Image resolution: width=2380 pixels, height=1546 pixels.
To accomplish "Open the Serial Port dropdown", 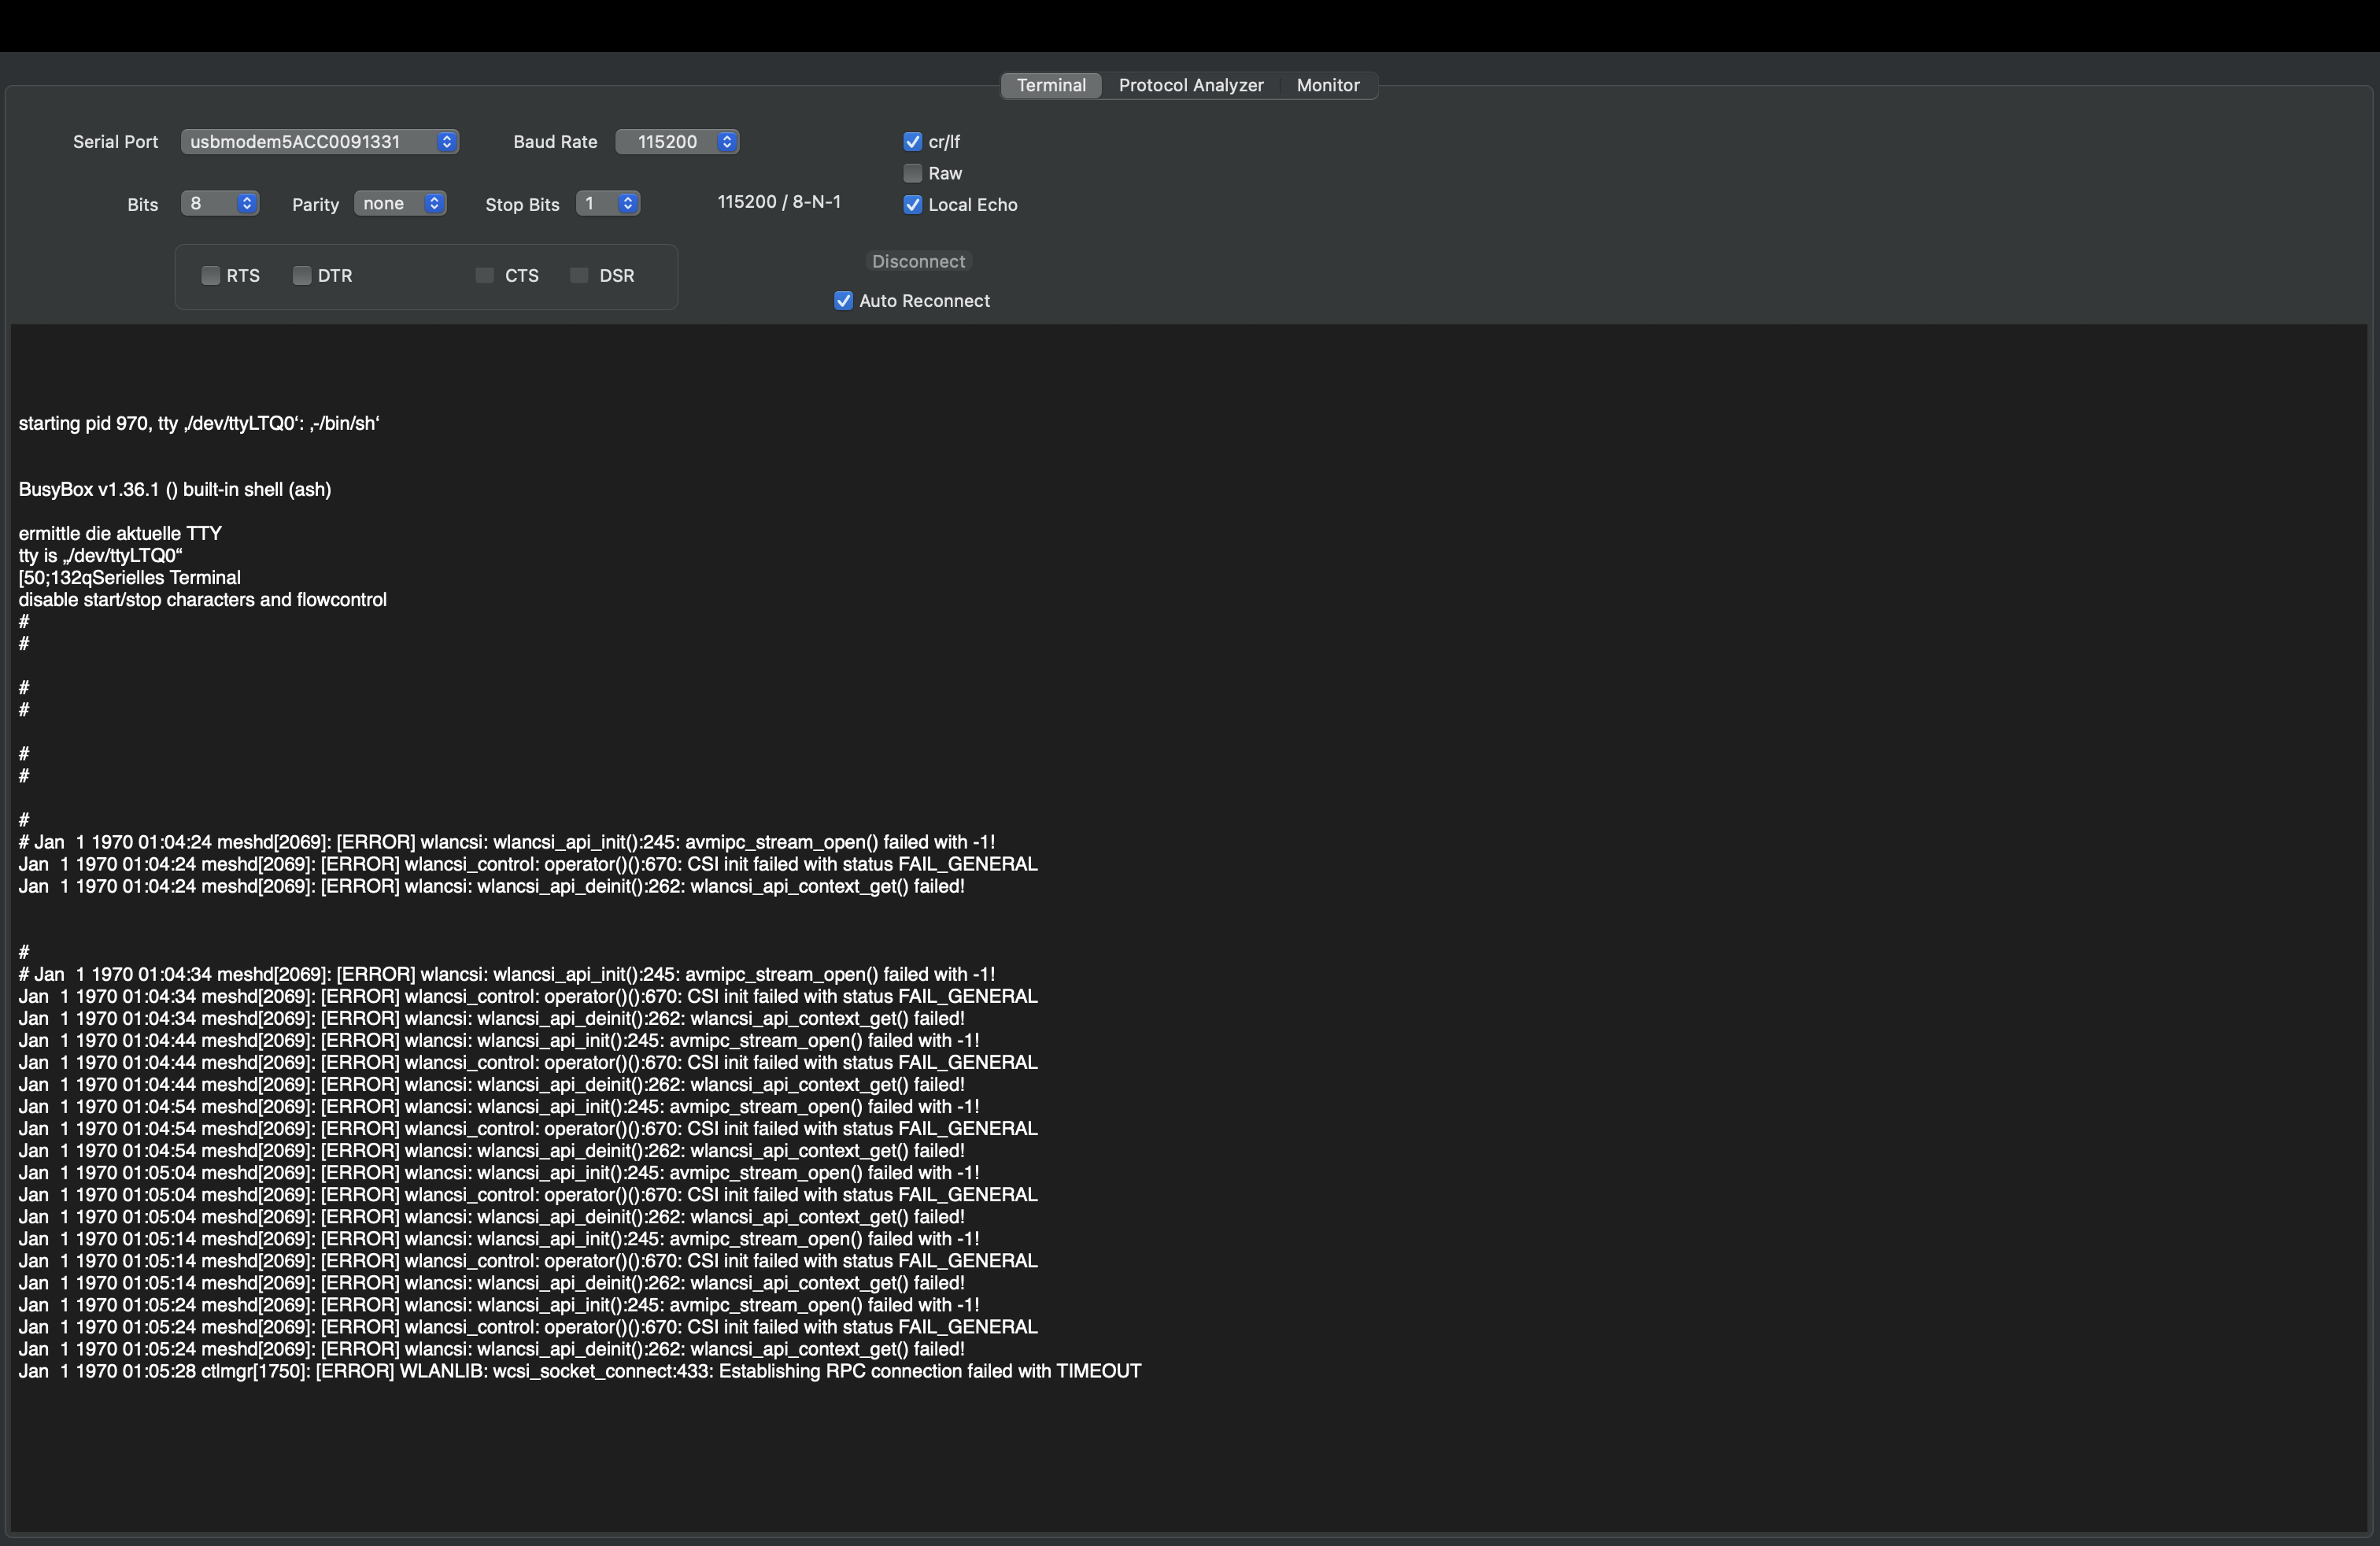I will coord(320,142).
